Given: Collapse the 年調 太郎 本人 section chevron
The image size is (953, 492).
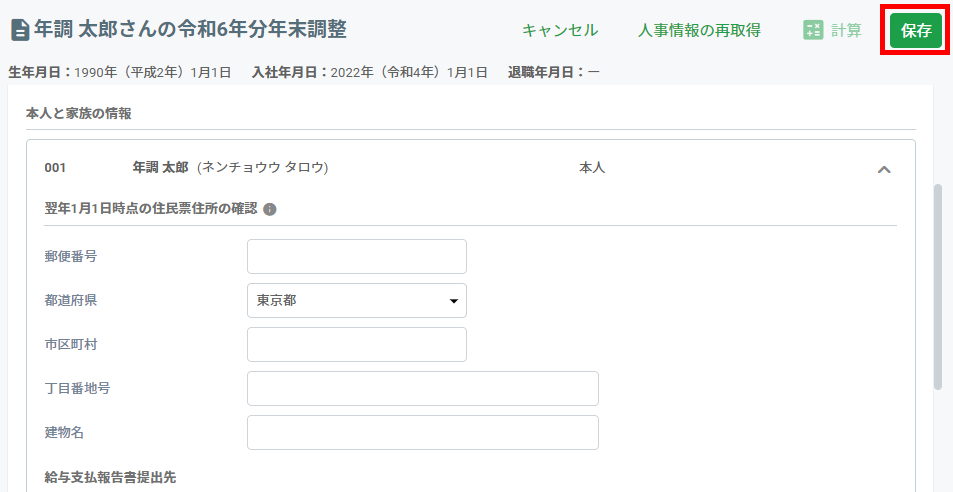Looking at the screenshot, I should pyautogui.click(x=884, y=169).
